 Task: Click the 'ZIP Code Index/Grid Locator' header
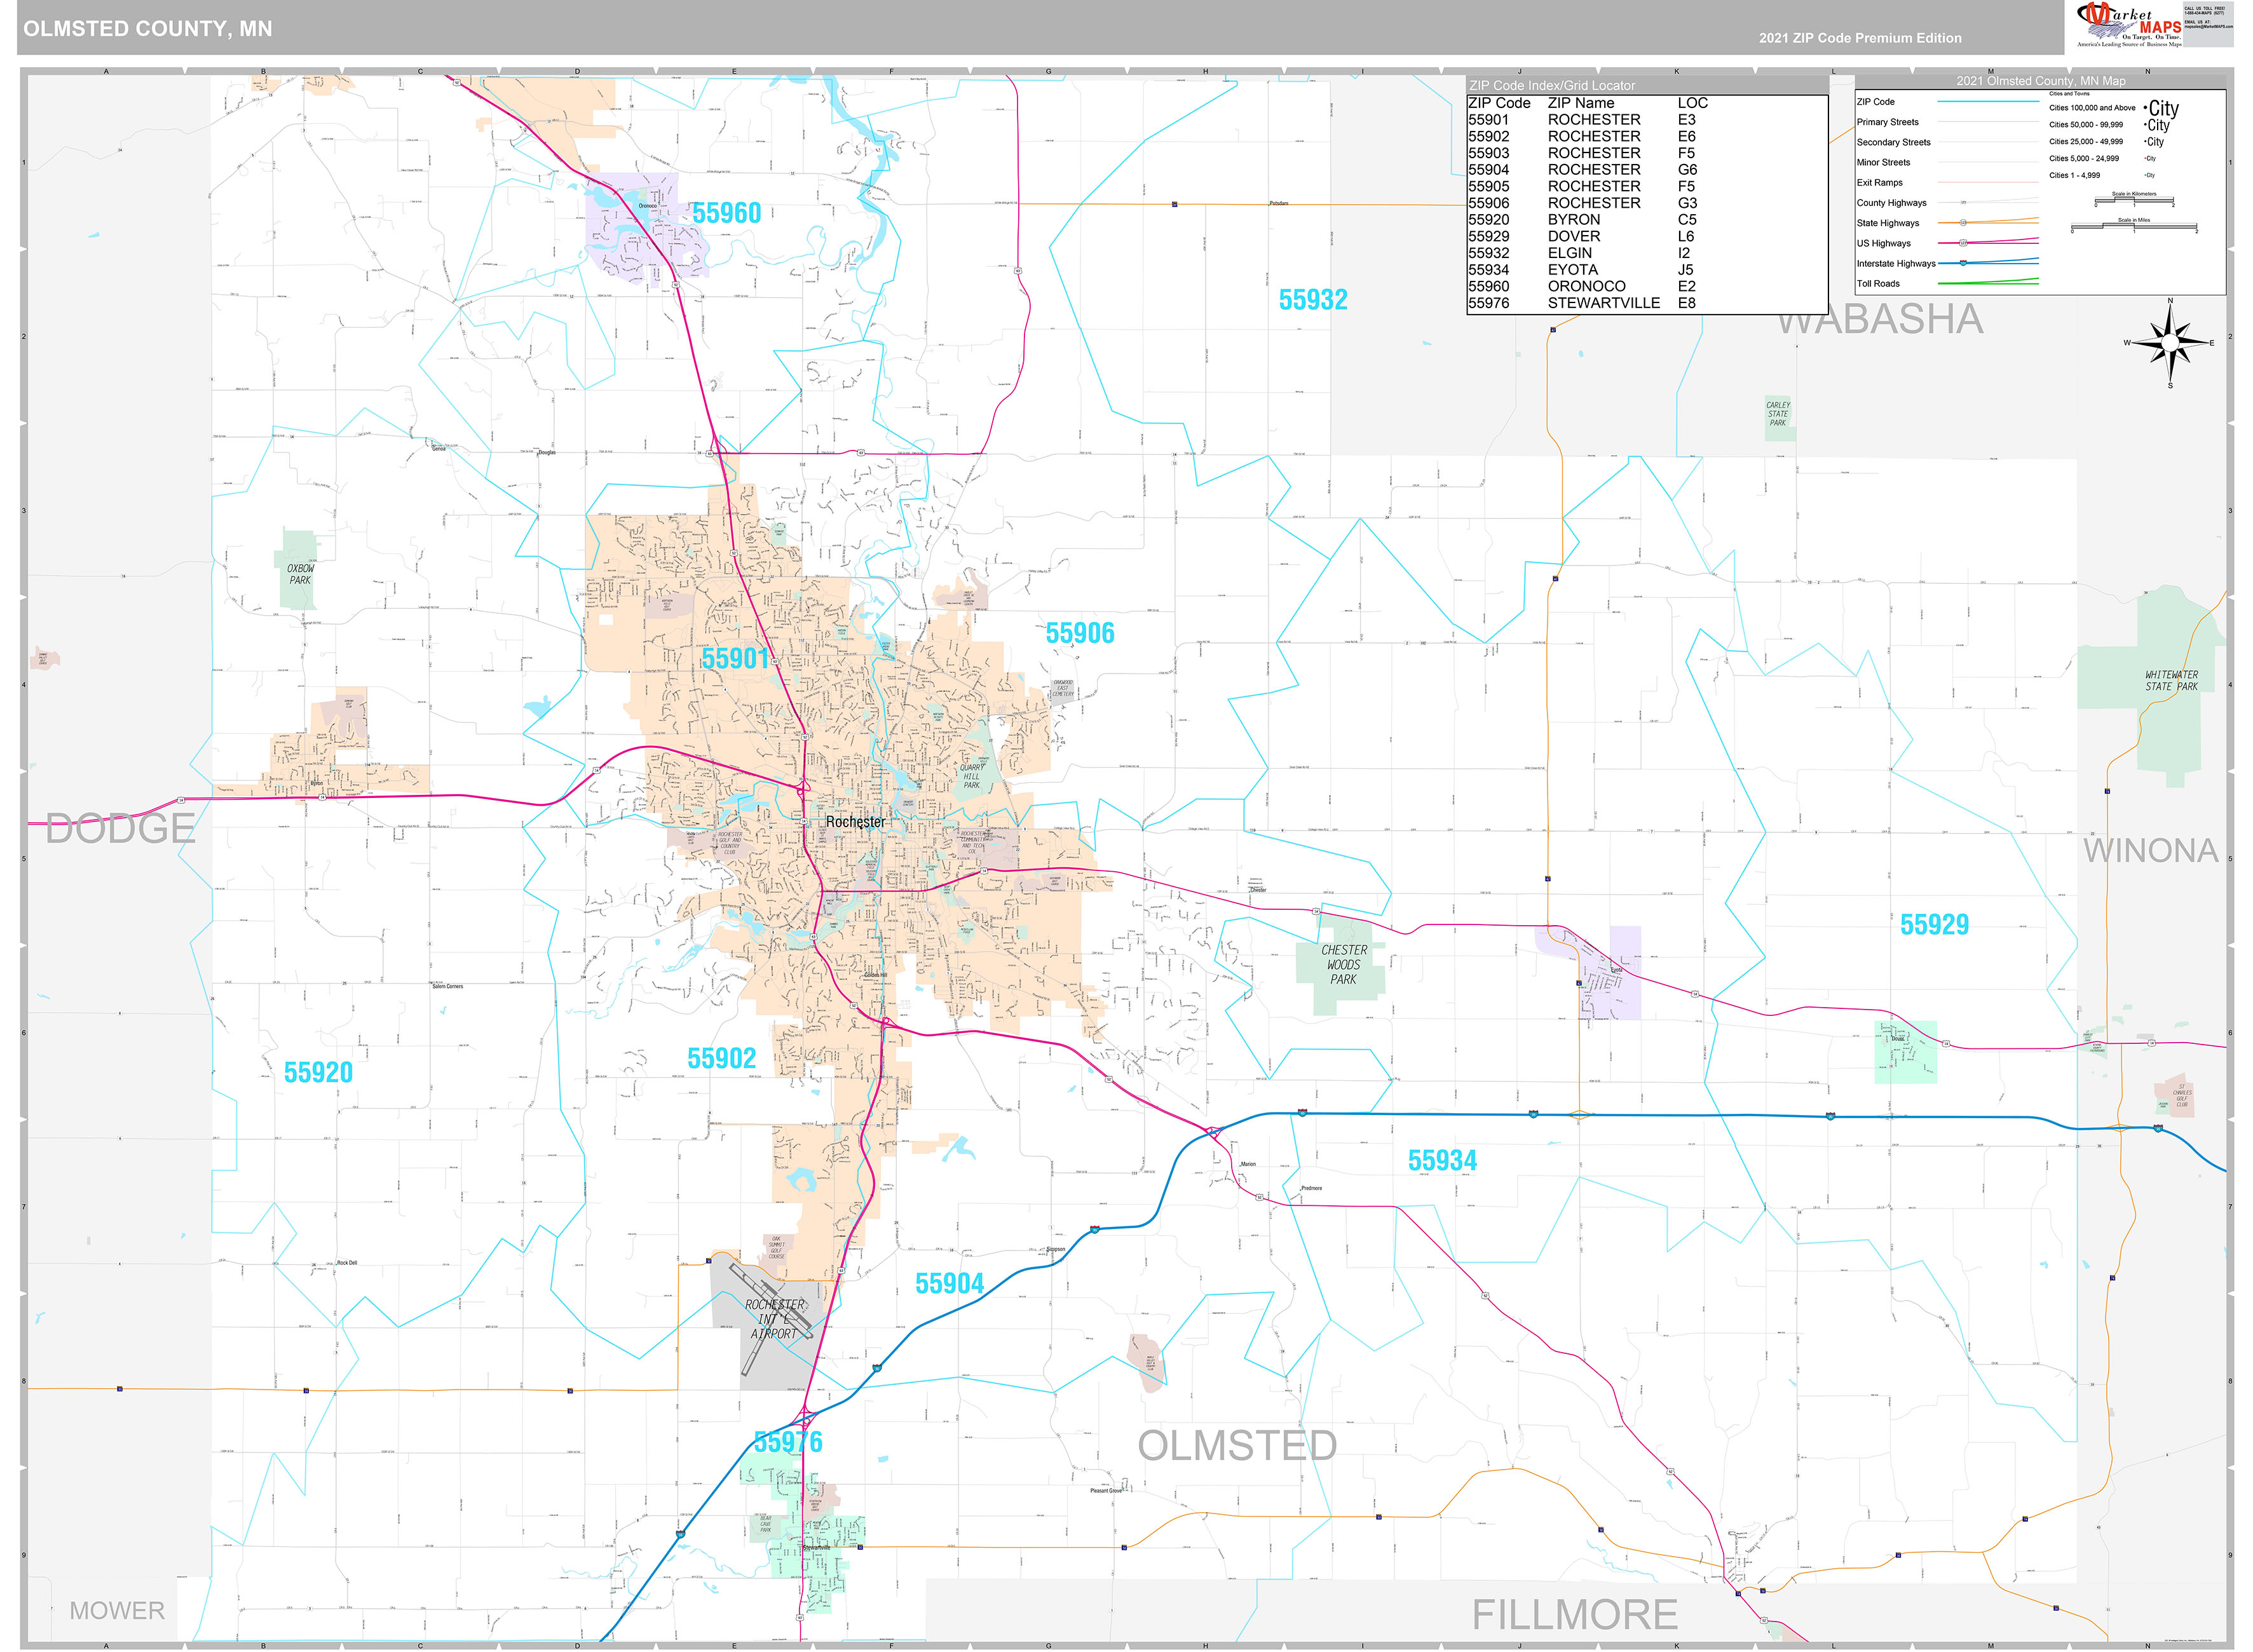pos(1552,86)
